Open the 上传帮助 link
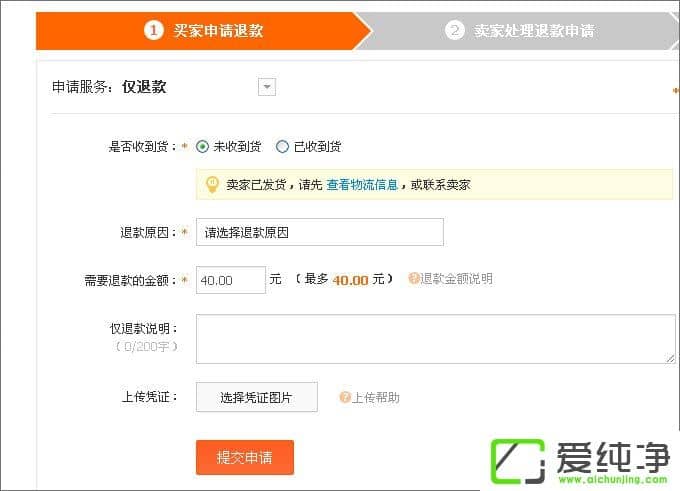 click(x=375, y=397)
